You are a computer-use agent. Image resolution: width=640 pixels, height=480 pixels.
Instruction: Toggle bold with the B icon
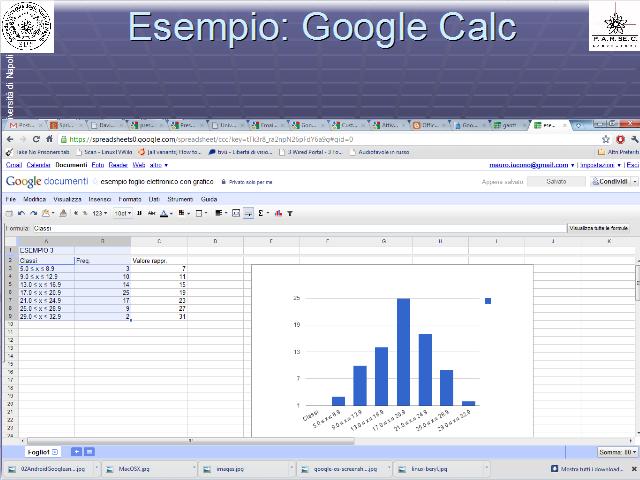(139, 213)
